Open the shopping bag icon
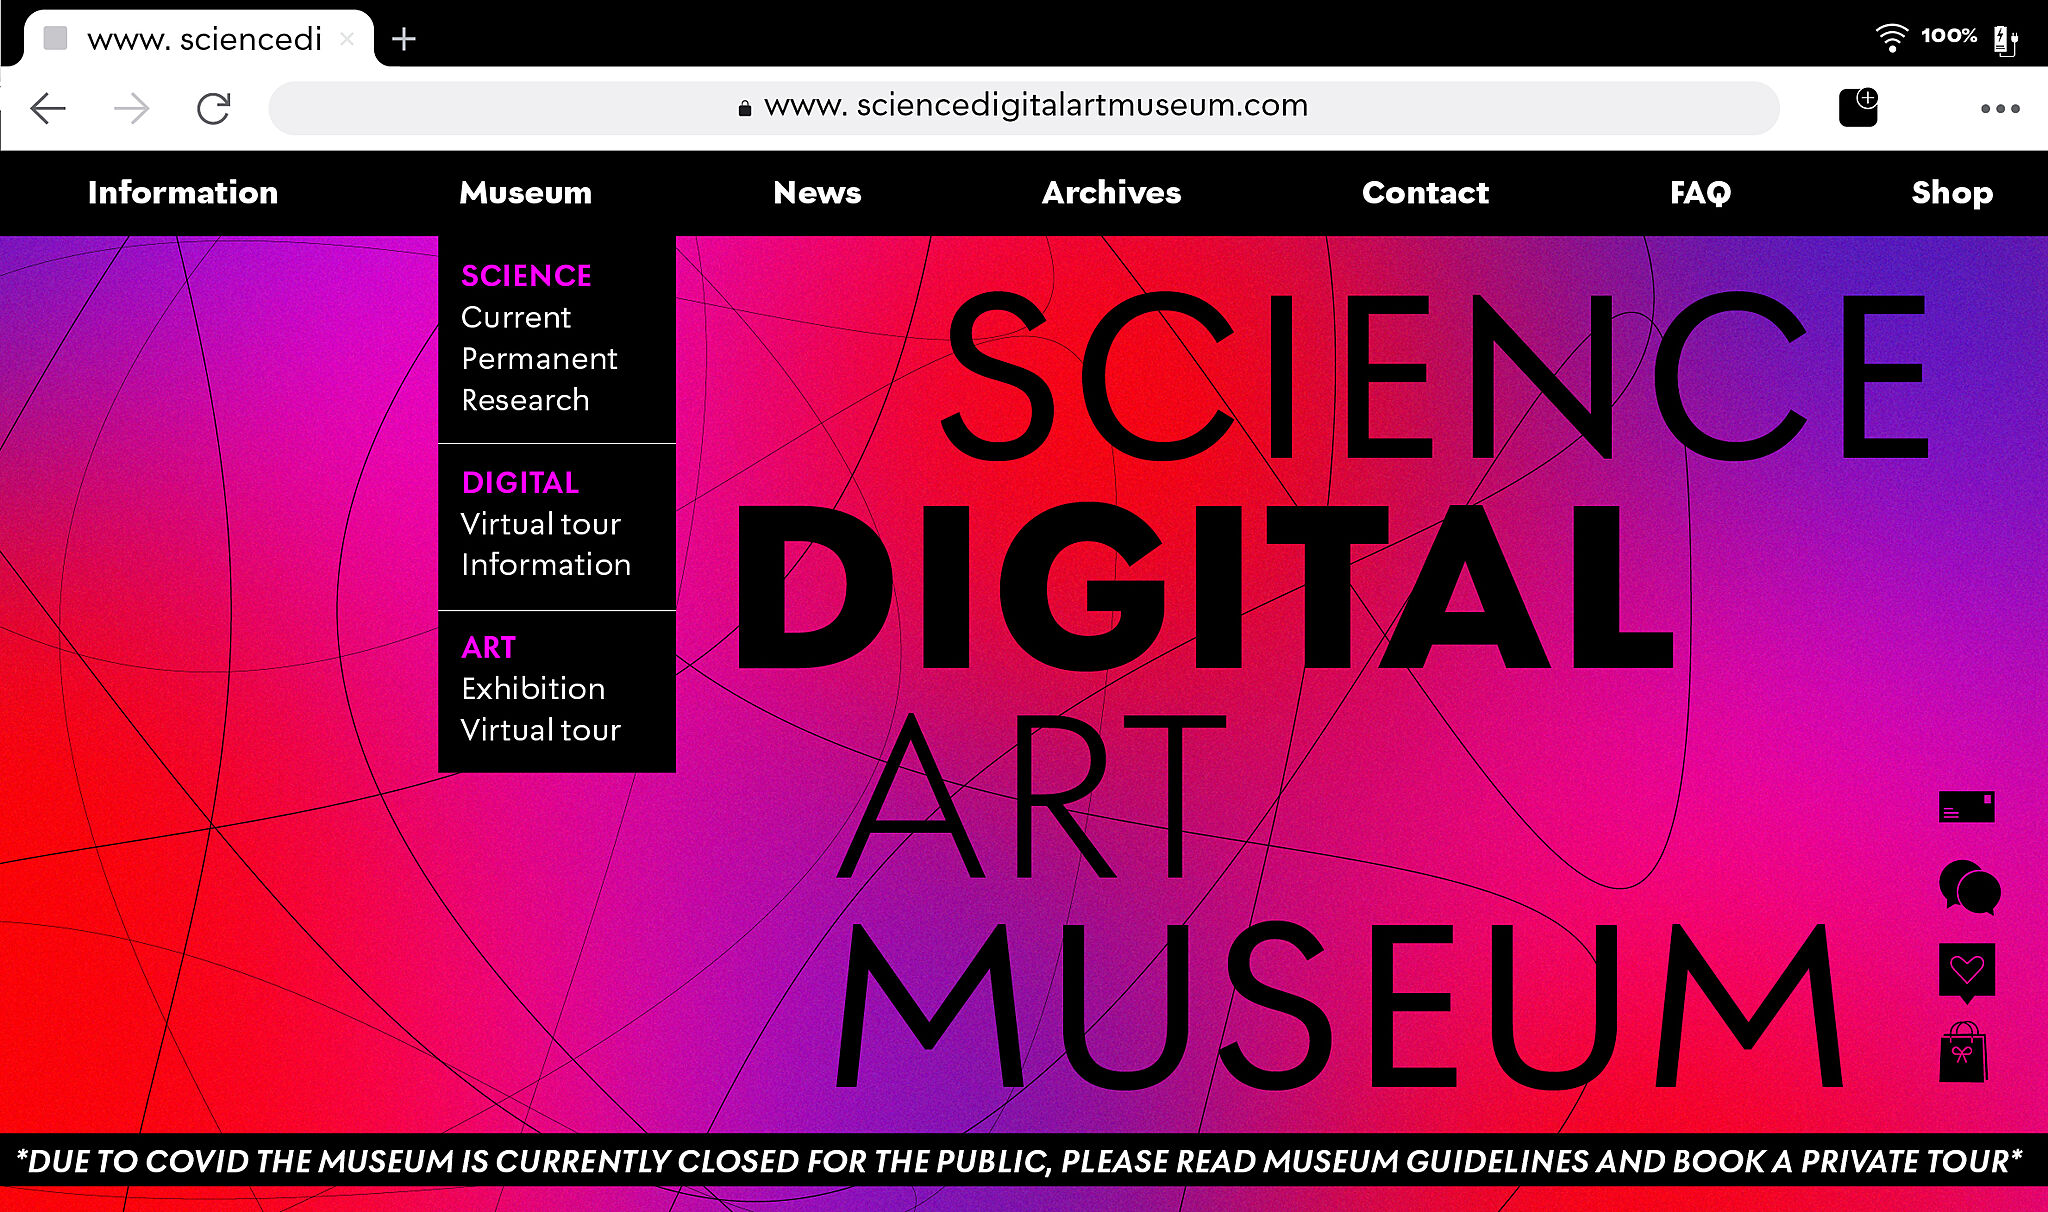Screen dimensions: 2048x1212 coord(1963,1053)
